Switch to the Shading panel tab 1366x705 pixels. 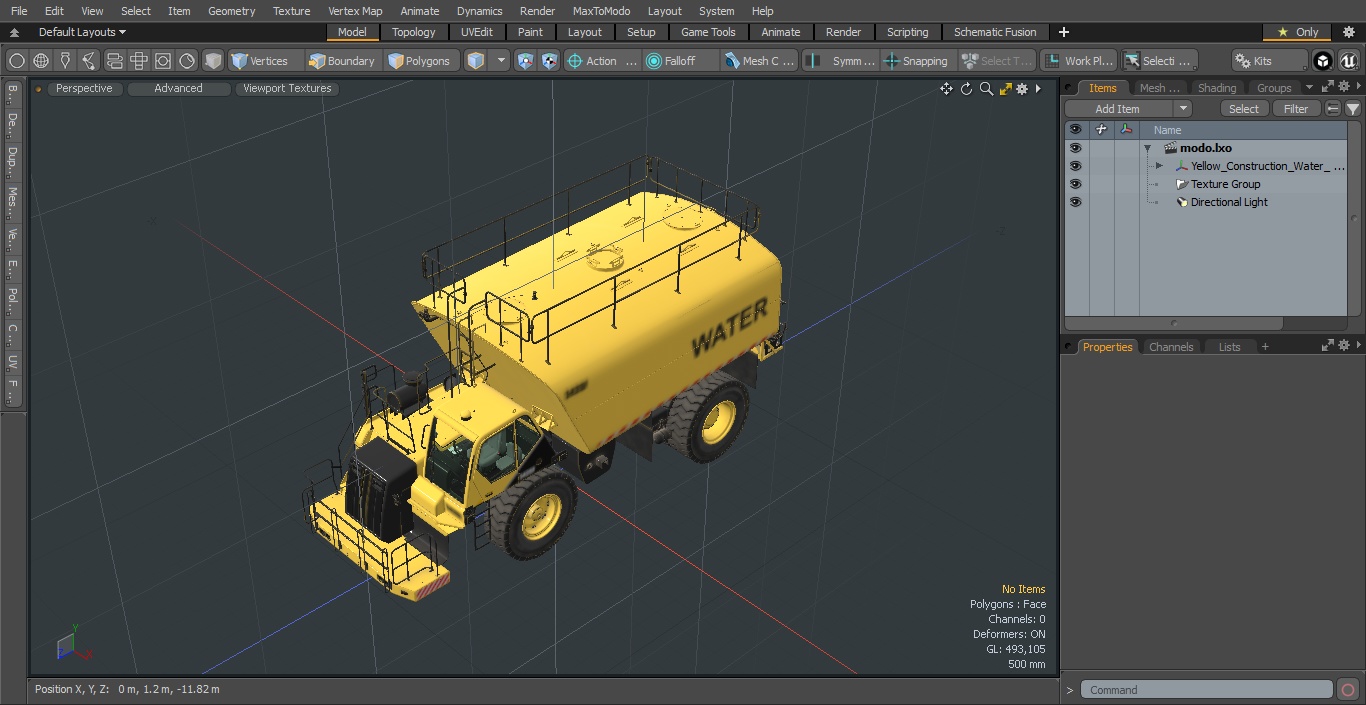(x=1217, y=88)
